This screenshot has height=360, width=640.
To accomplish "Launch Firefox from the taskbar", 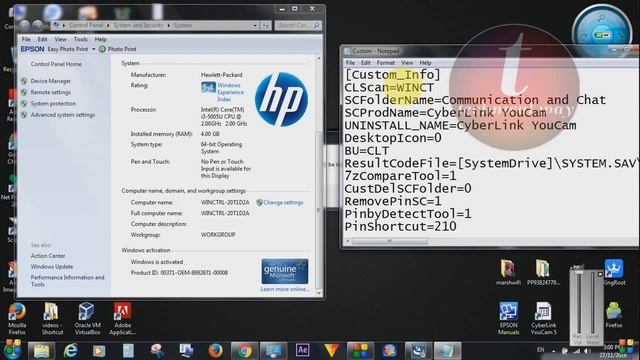I will pos(216,351).
